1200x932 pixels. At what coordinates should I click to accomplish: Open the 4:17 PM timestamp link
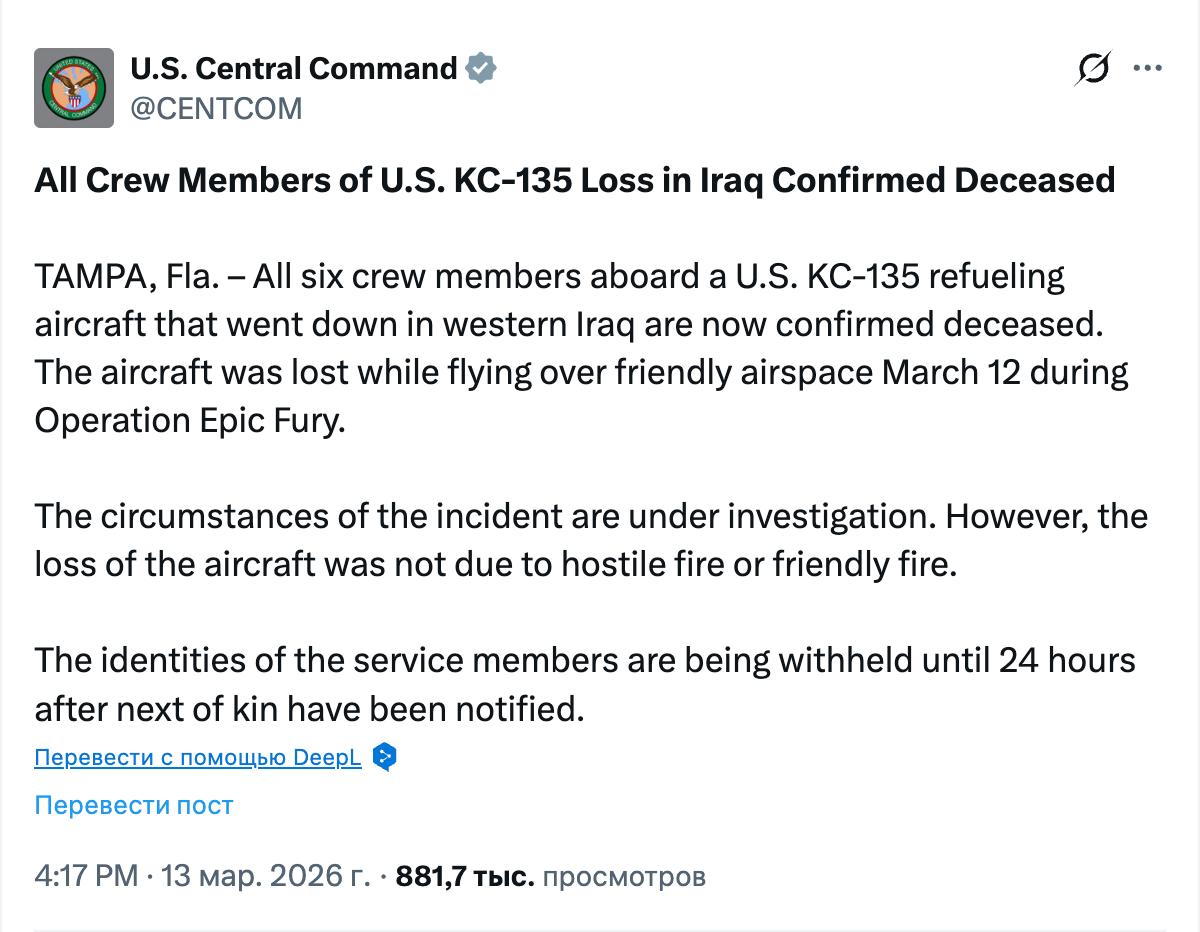(x=86, y=876)
